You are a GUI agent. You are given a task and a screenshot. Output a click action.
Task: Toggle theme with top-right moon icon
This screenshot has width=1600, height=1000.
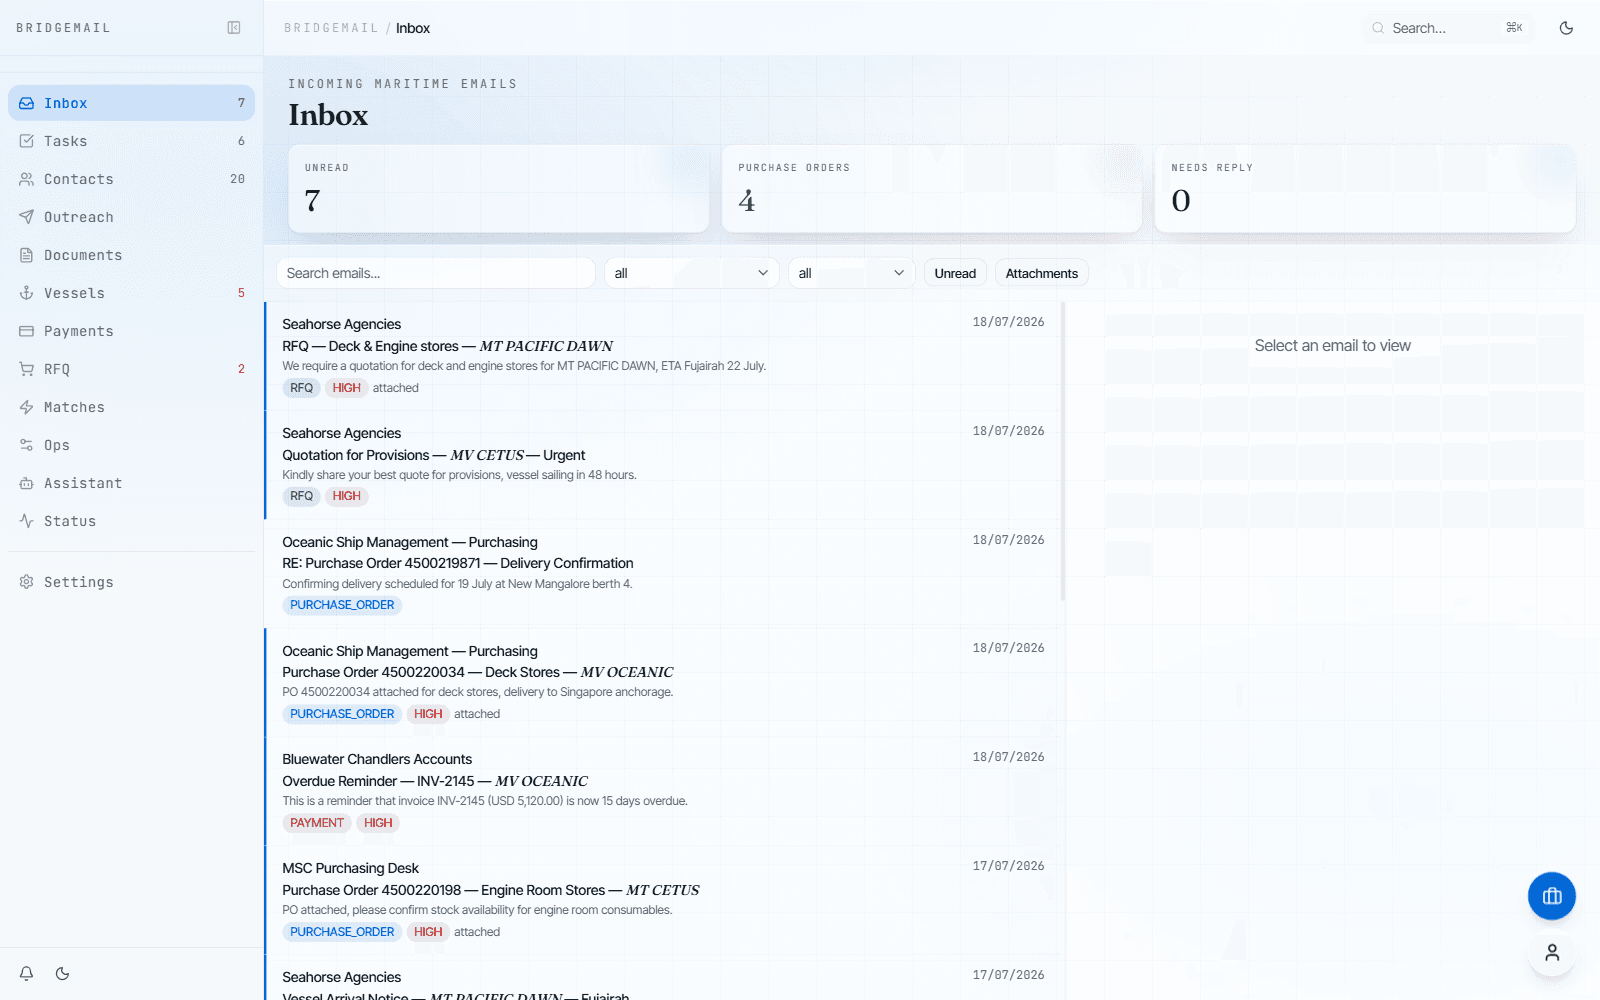[x=1566, y=28]
